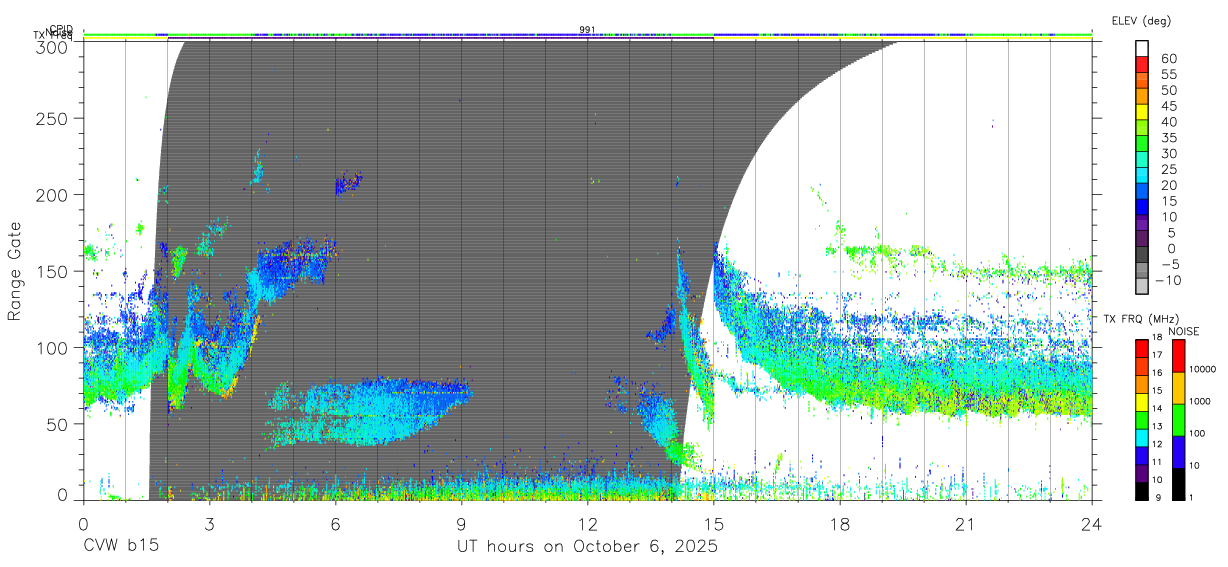Viewport: 1228px width, 567px height.
Task: Click the cyan segment of the TX FRQ bar
Action: click(1144, 439)
